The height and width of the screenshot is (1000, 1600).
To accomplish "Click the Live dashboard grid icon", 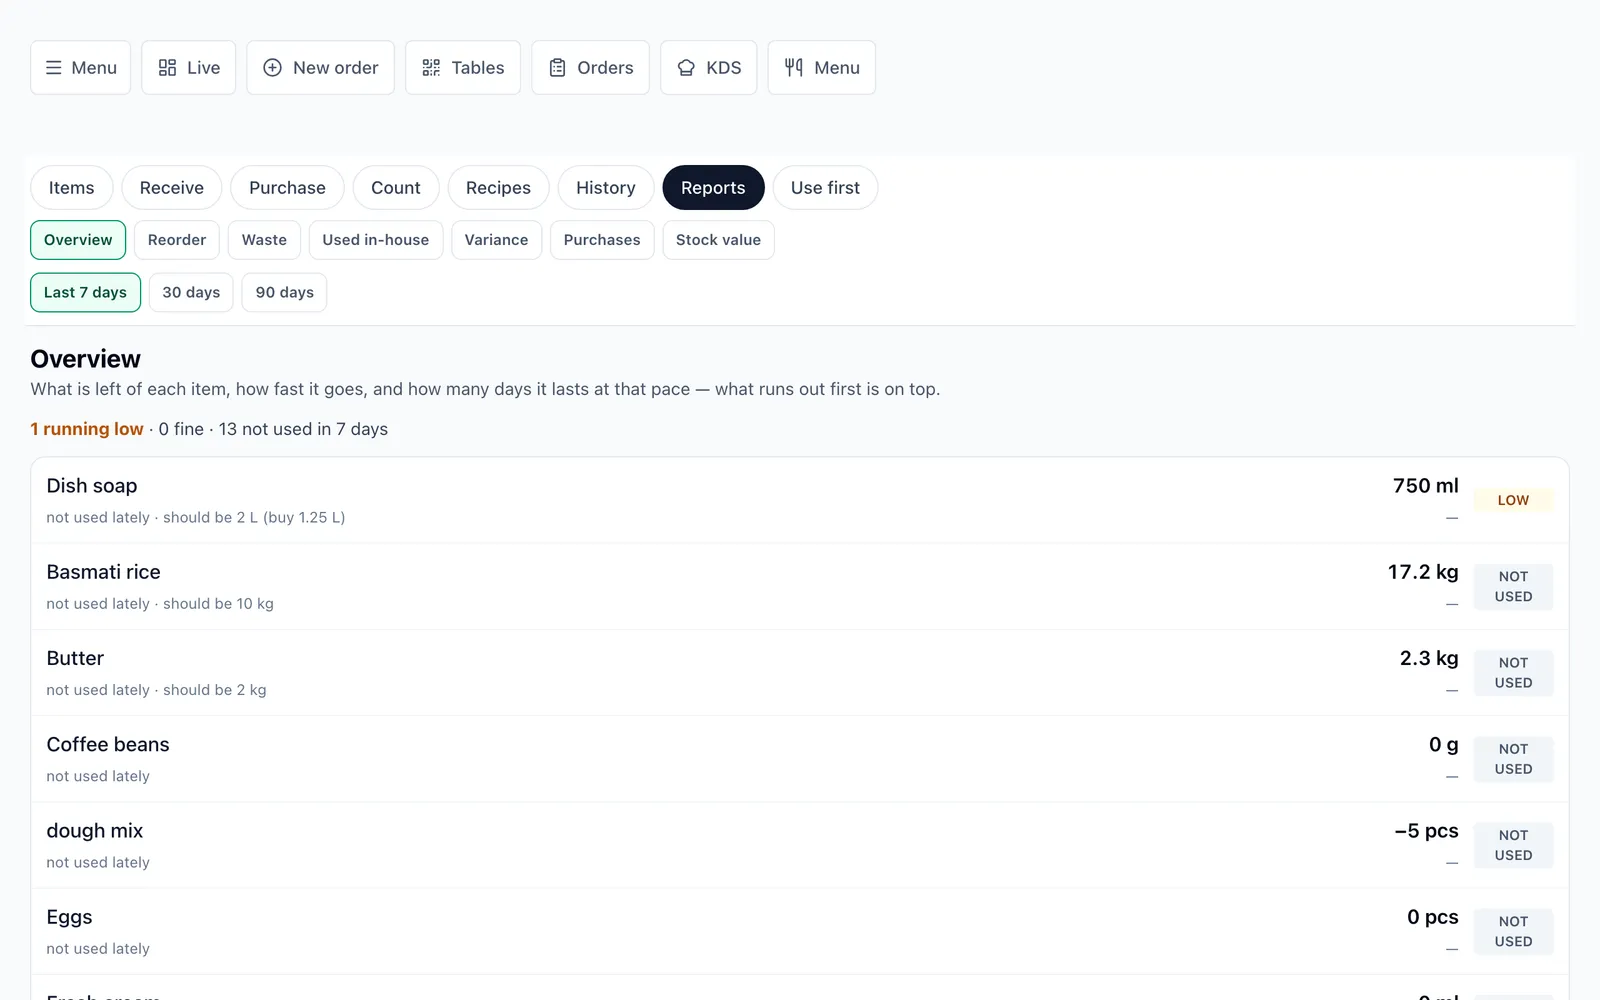I will [x=167, y=68].
